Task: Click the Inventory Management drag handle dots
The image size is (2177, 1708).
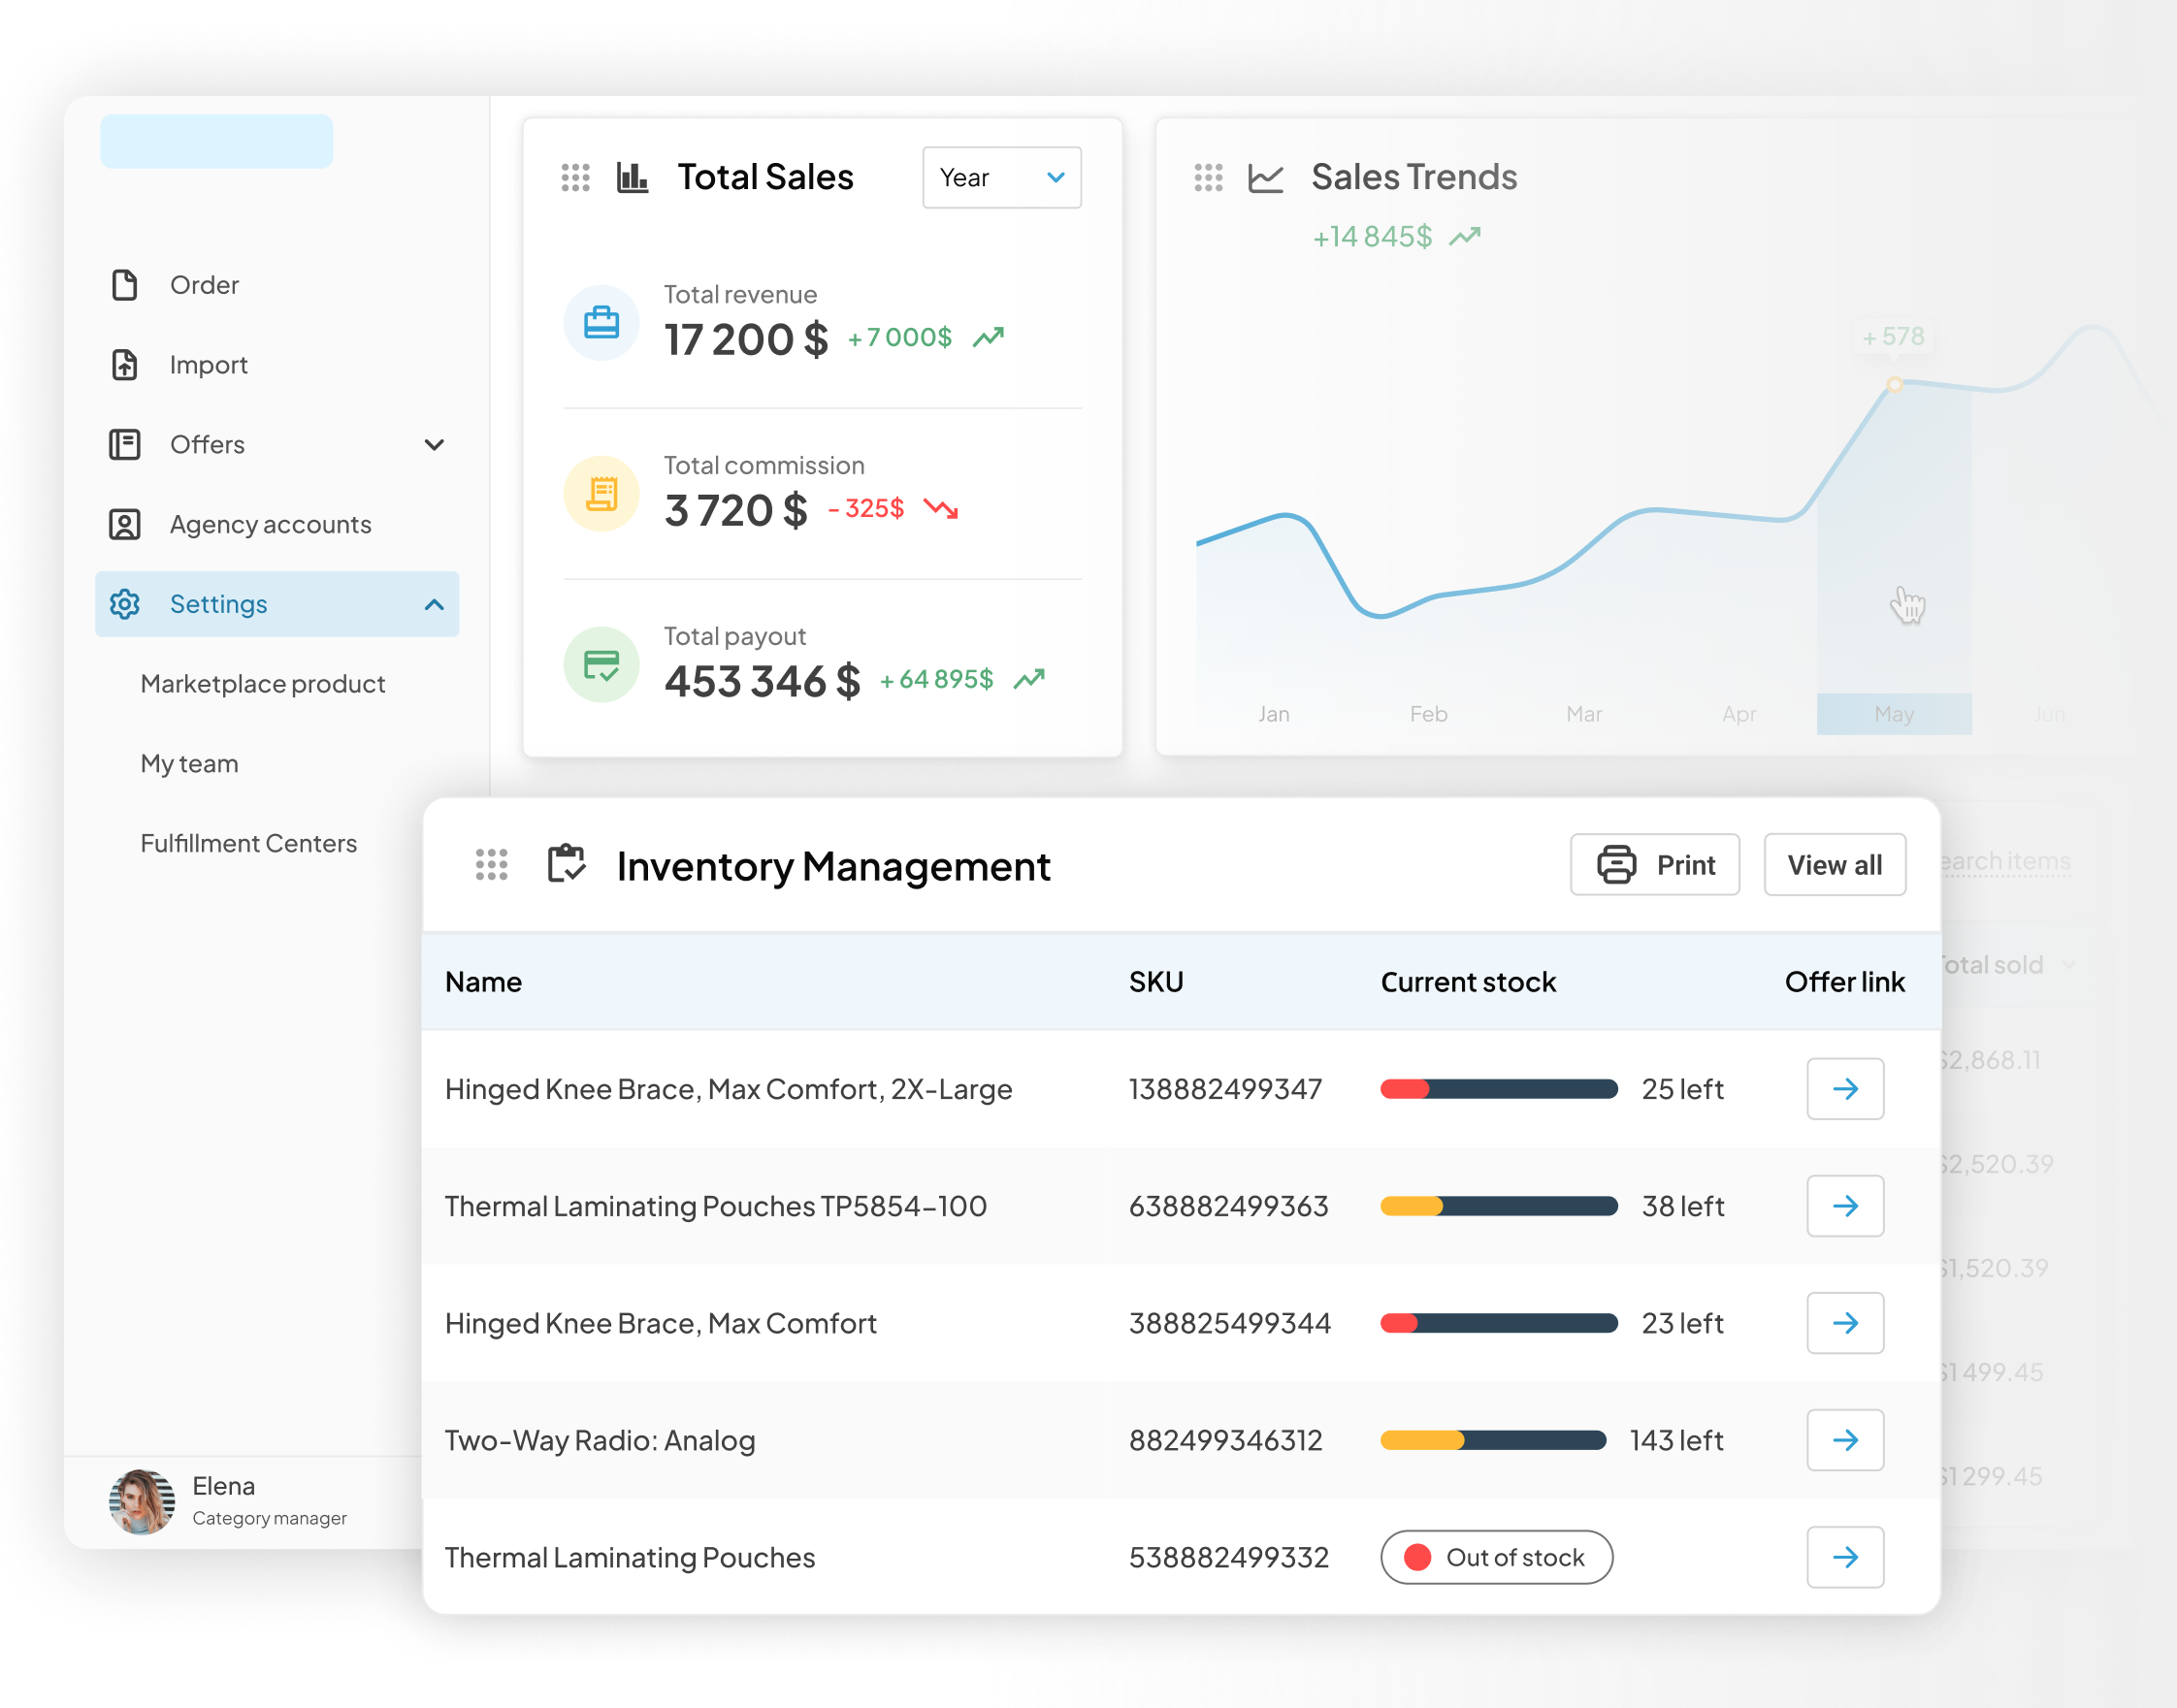Action: tap(491, 865)
